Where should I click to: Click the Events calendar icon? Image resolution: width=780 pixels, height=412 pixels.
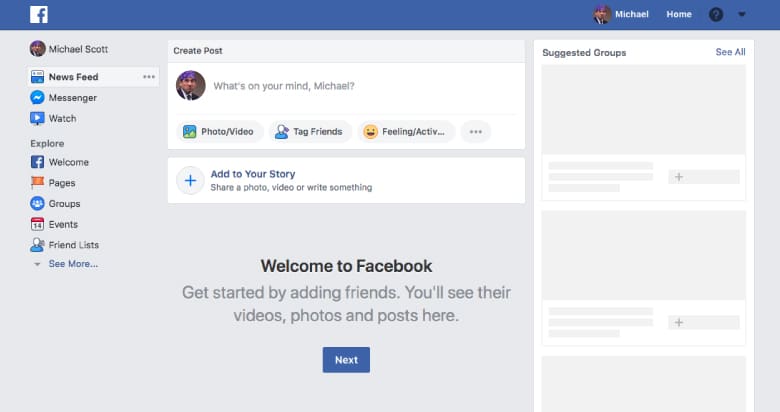pos(37,224)
